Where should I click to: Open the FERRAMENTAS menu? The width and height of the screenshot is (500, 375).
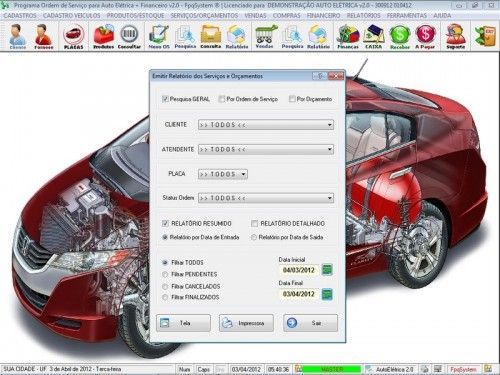coord(407,16)
